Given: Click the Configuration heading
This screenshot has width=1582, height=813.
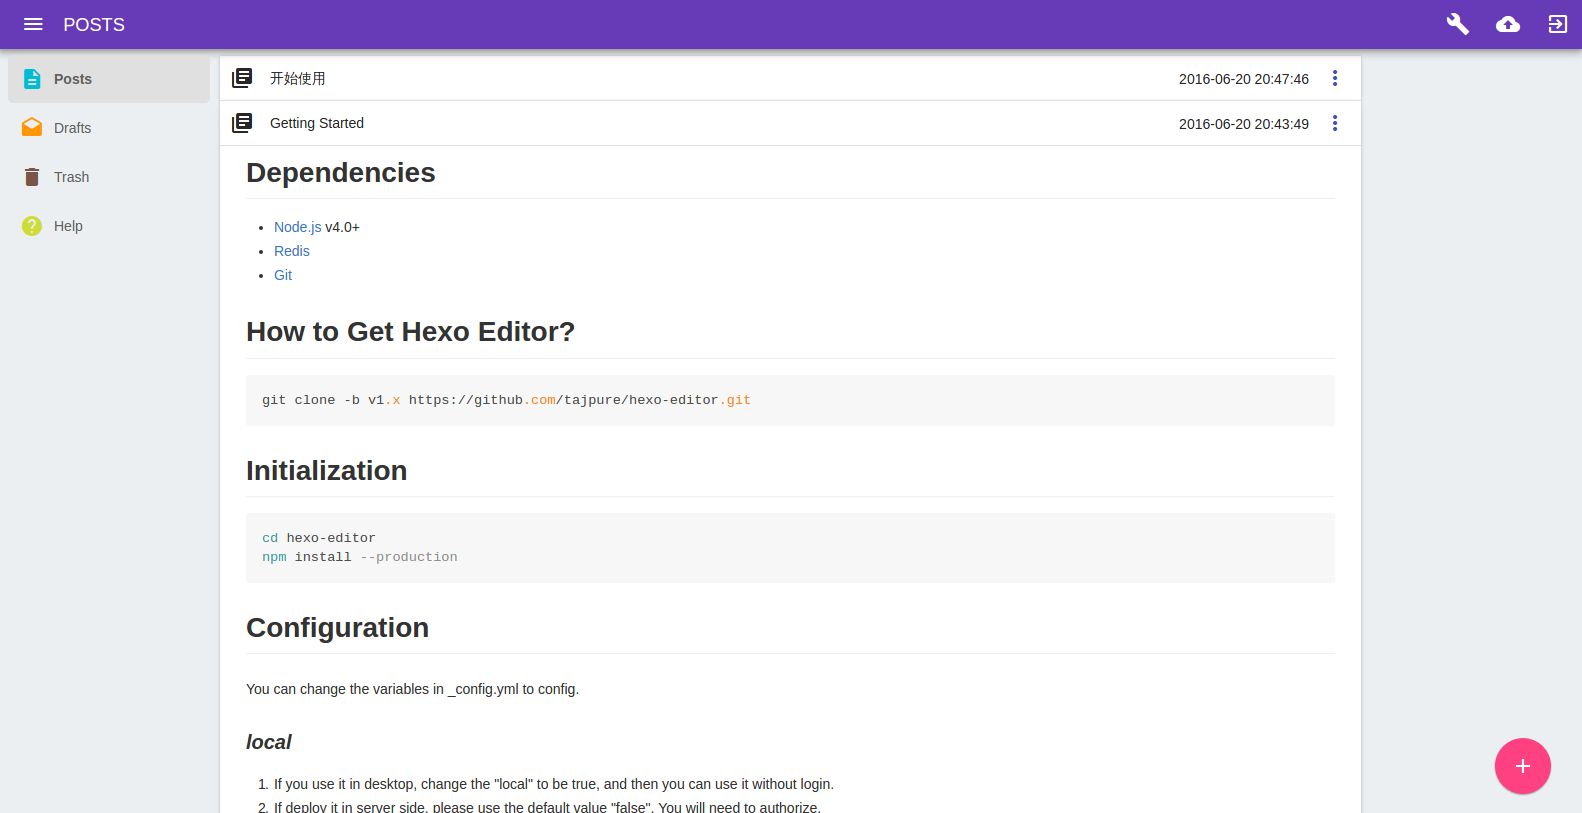Looking at the screenshot, I should coord(338,628).
